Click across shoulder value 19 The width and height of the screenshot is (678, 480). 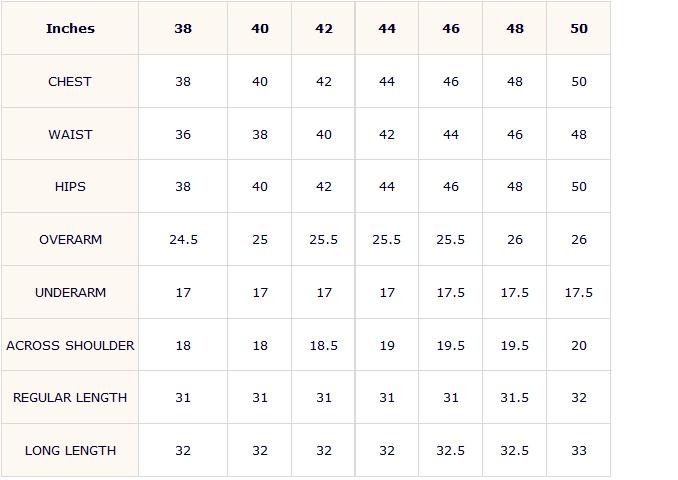387,346
